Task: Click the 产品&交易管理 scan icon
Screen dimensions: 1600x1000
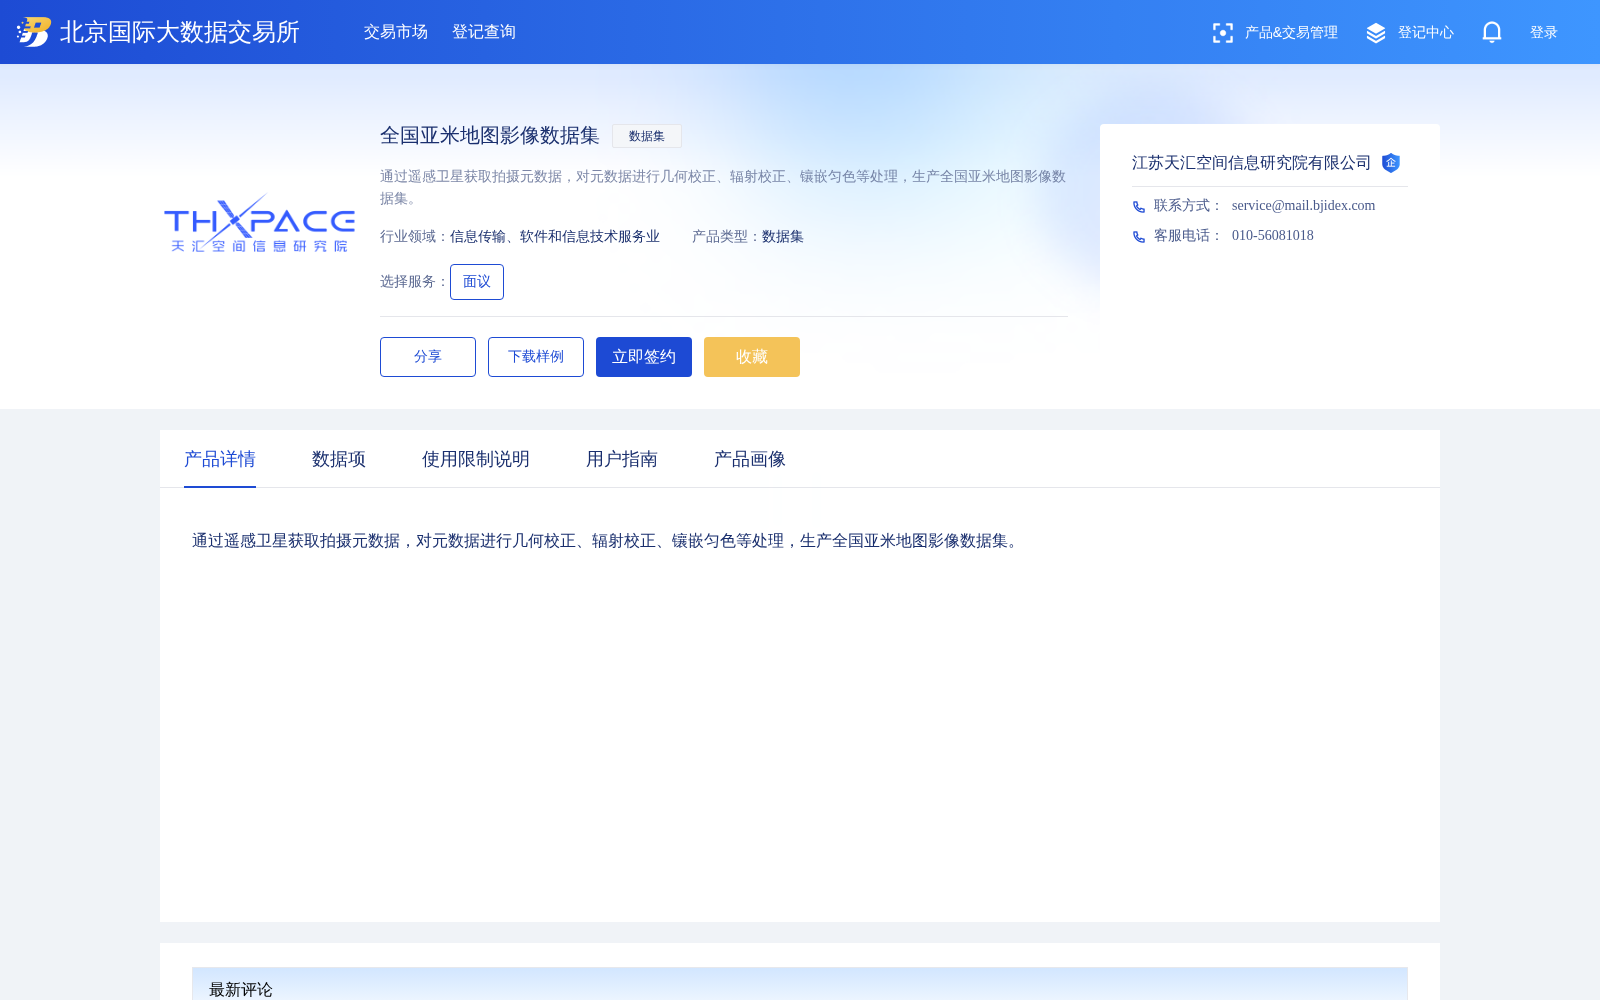Action: tap(1222, 33)
